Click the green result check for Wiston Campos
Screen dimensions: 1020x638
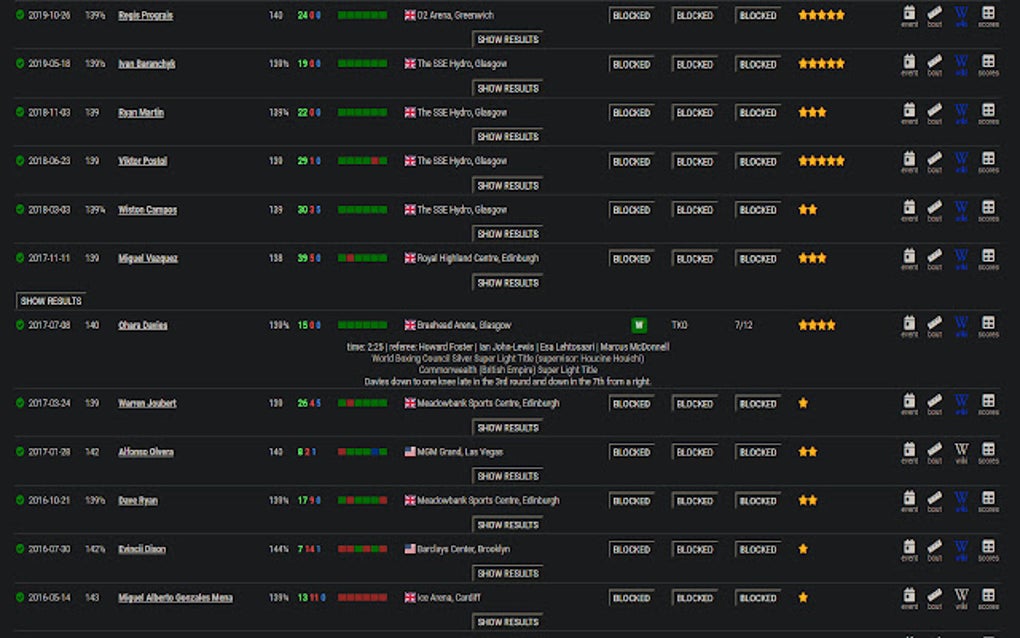point(19,209)
